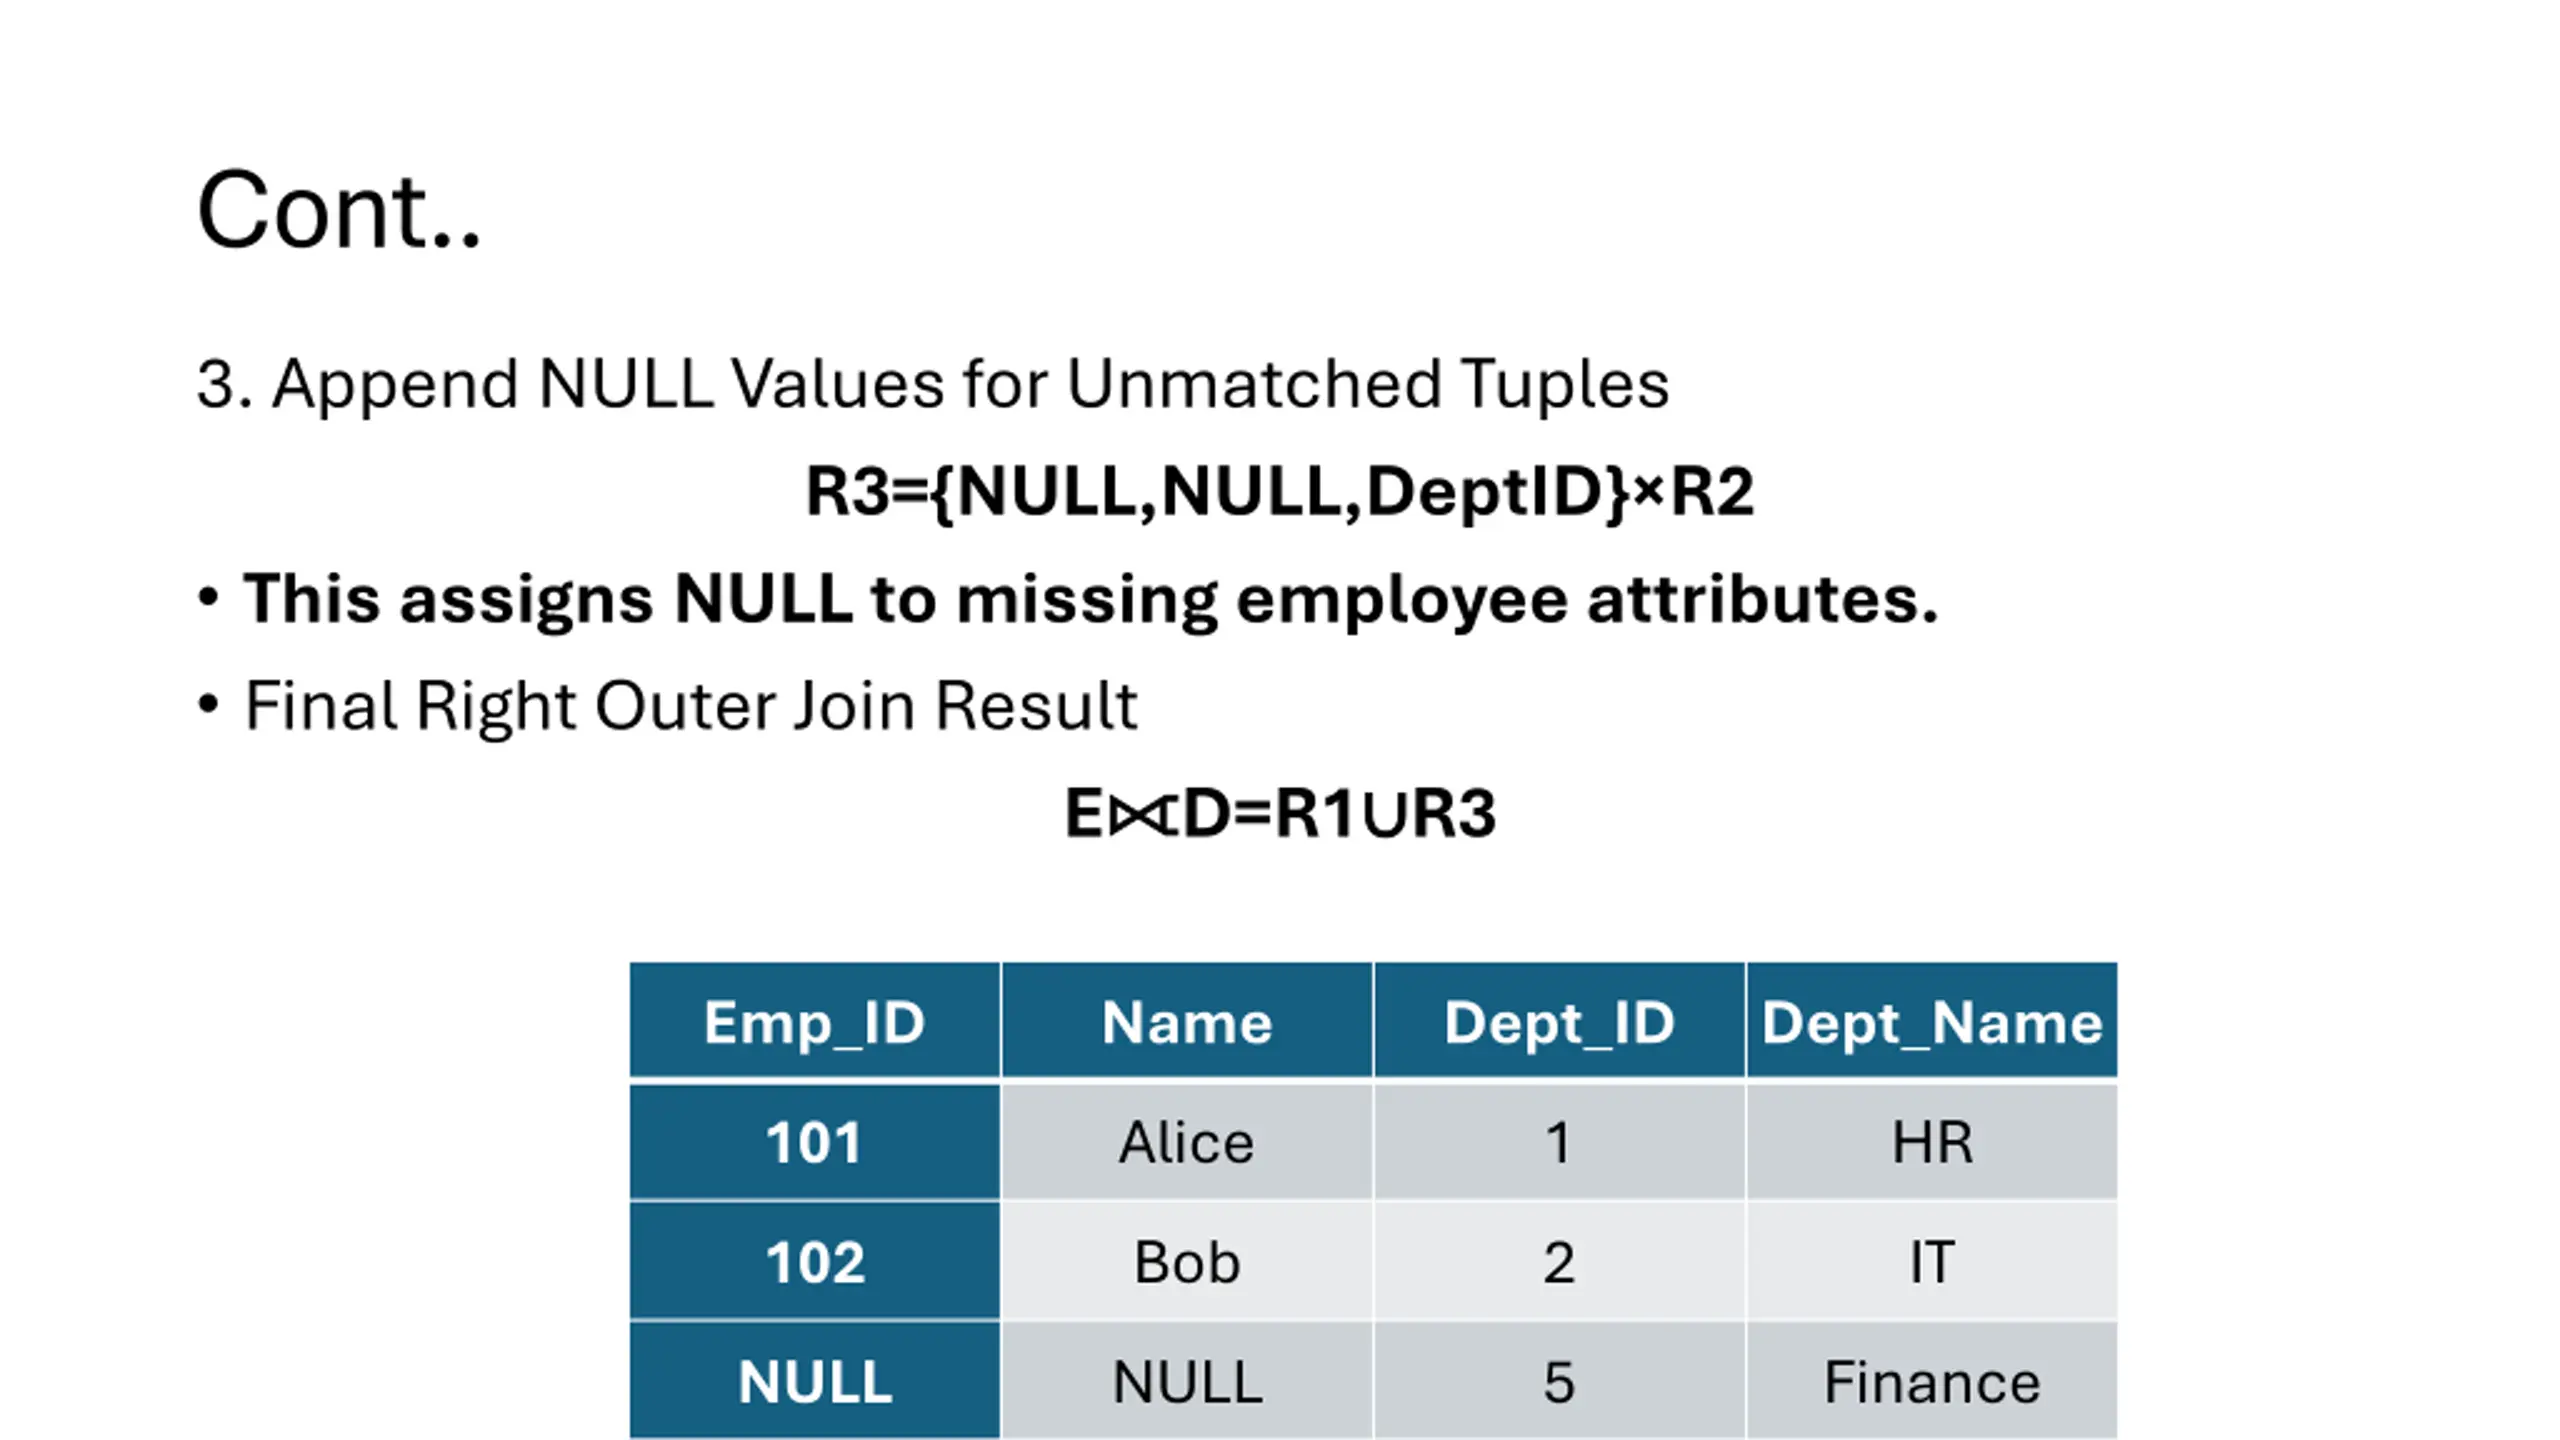Image resolution: width=2560 pixels, height=1440 pixels.
Task: Select the Dept_ID column header
Action: click(x=1559, y=1021)
